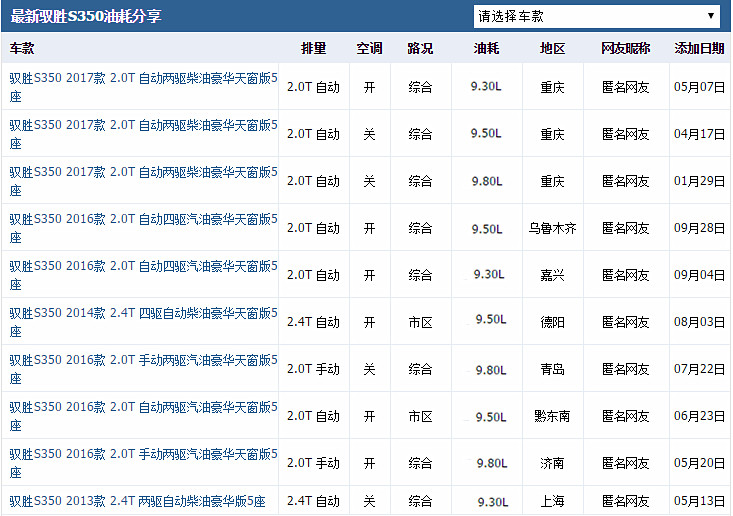Image resolution: width=733 pixels, height=516 pixels.
Task: Select the 9.30L value in the 05月07日 row
Action: pyautogui.click(x=486, y=86)
